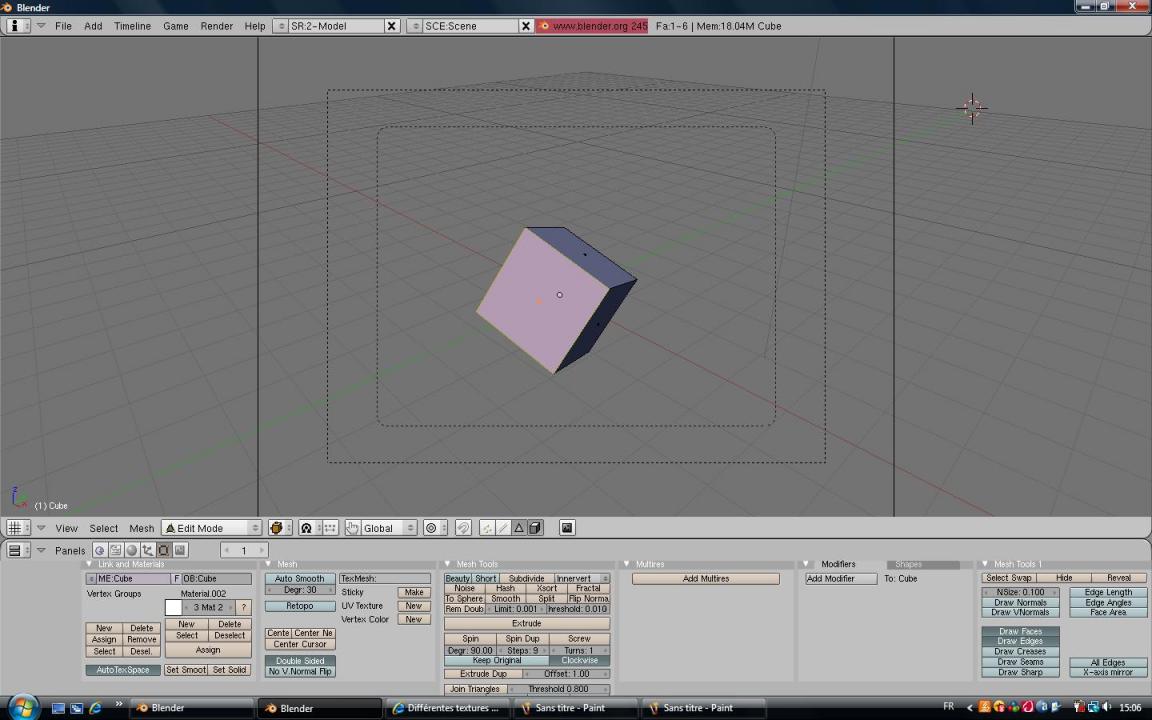
Task: Switch to the Logic buttons panel
Action: point(99,550)
